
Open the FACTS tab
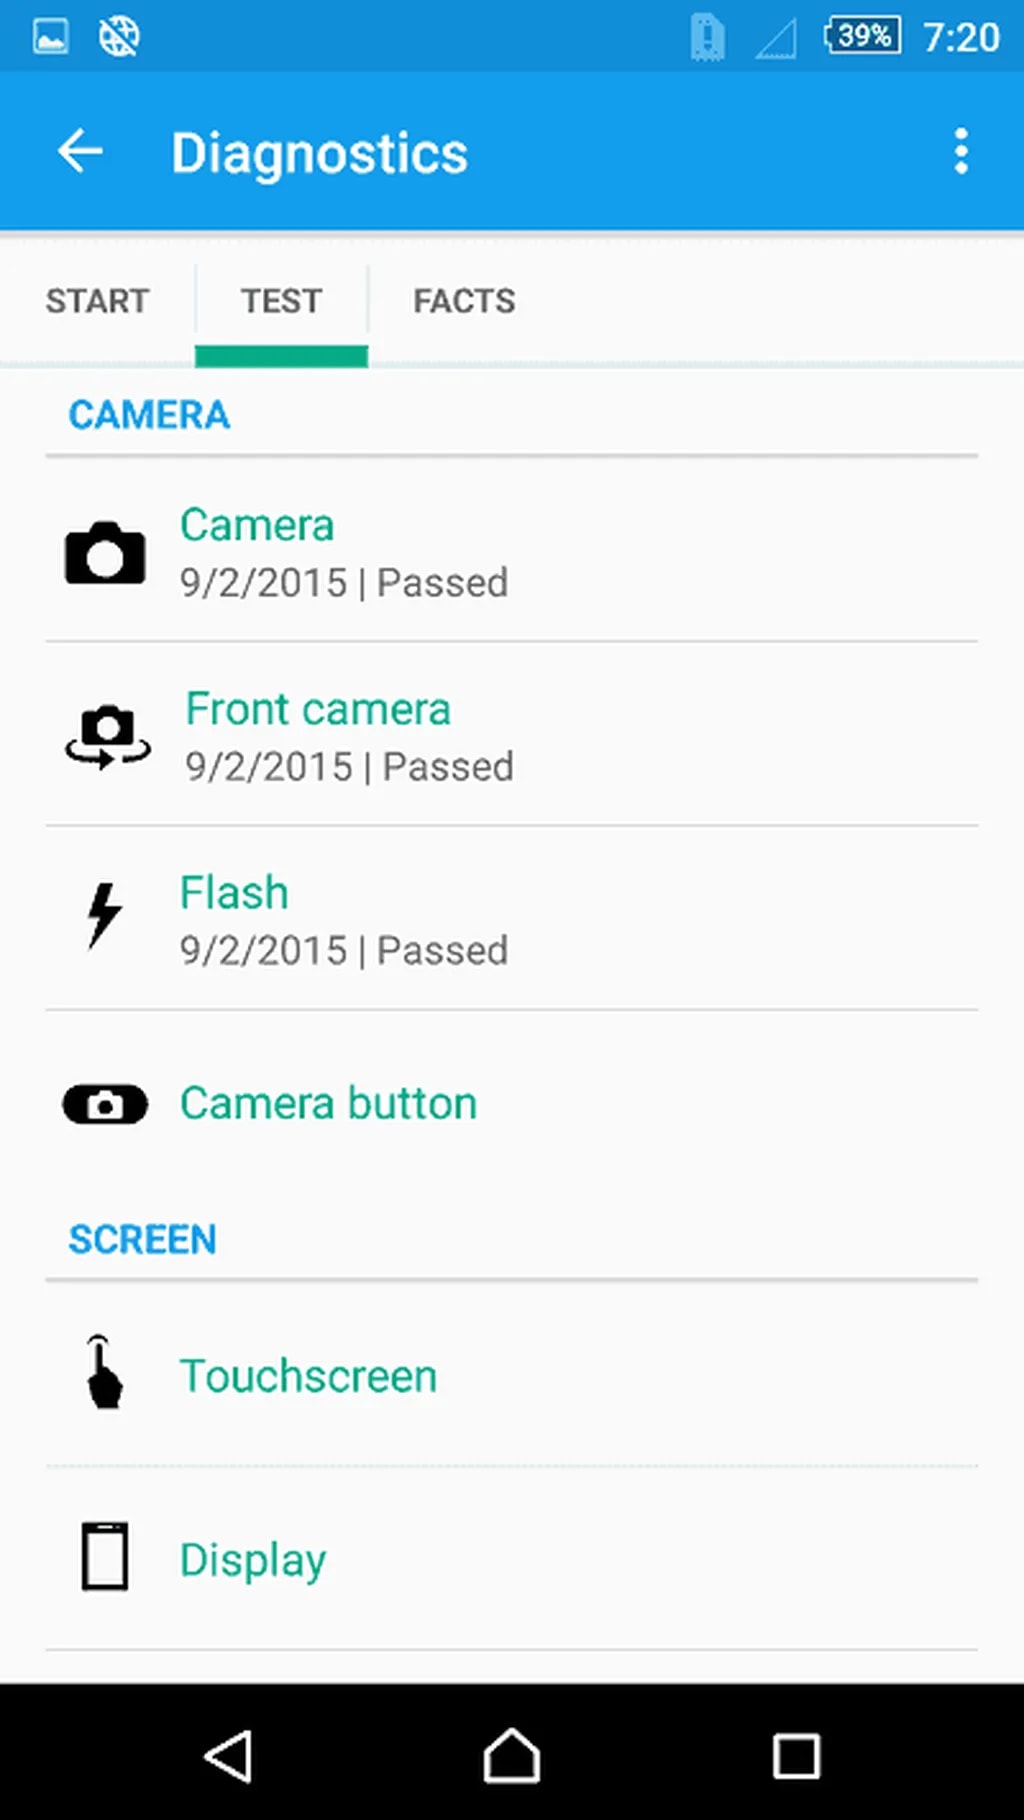464,301
